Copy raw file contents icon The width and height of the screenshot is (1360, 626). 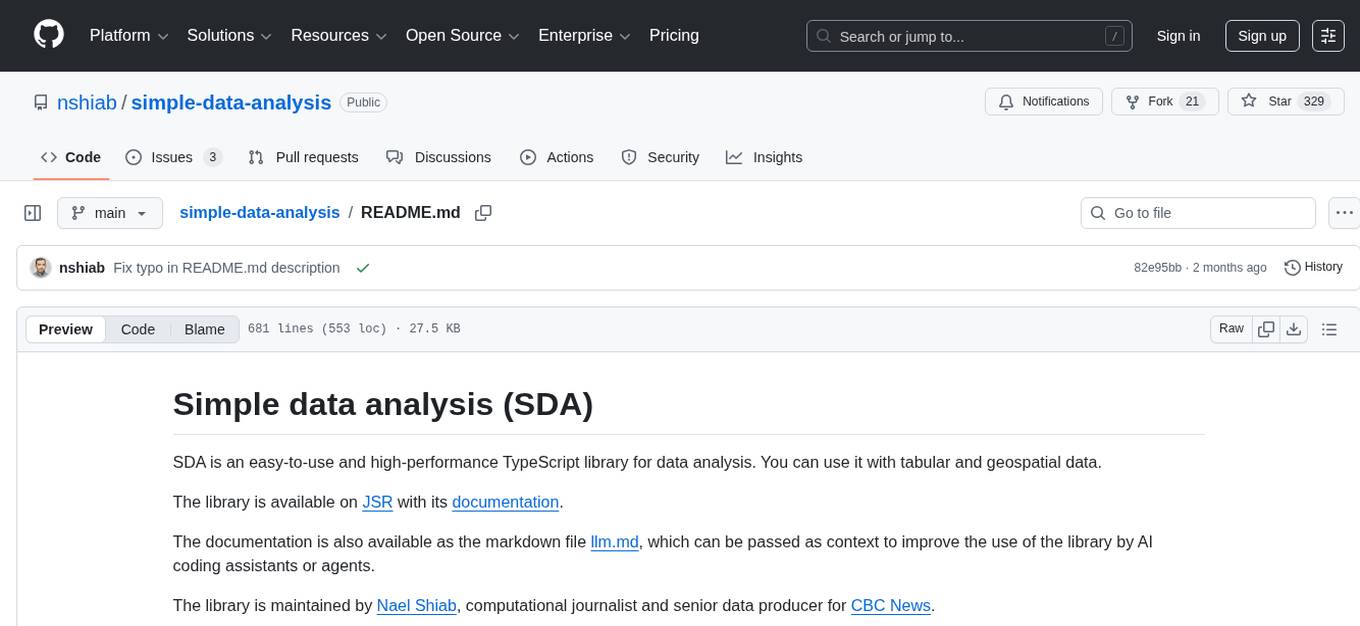pyautogui.click(x=1266, y=328)
